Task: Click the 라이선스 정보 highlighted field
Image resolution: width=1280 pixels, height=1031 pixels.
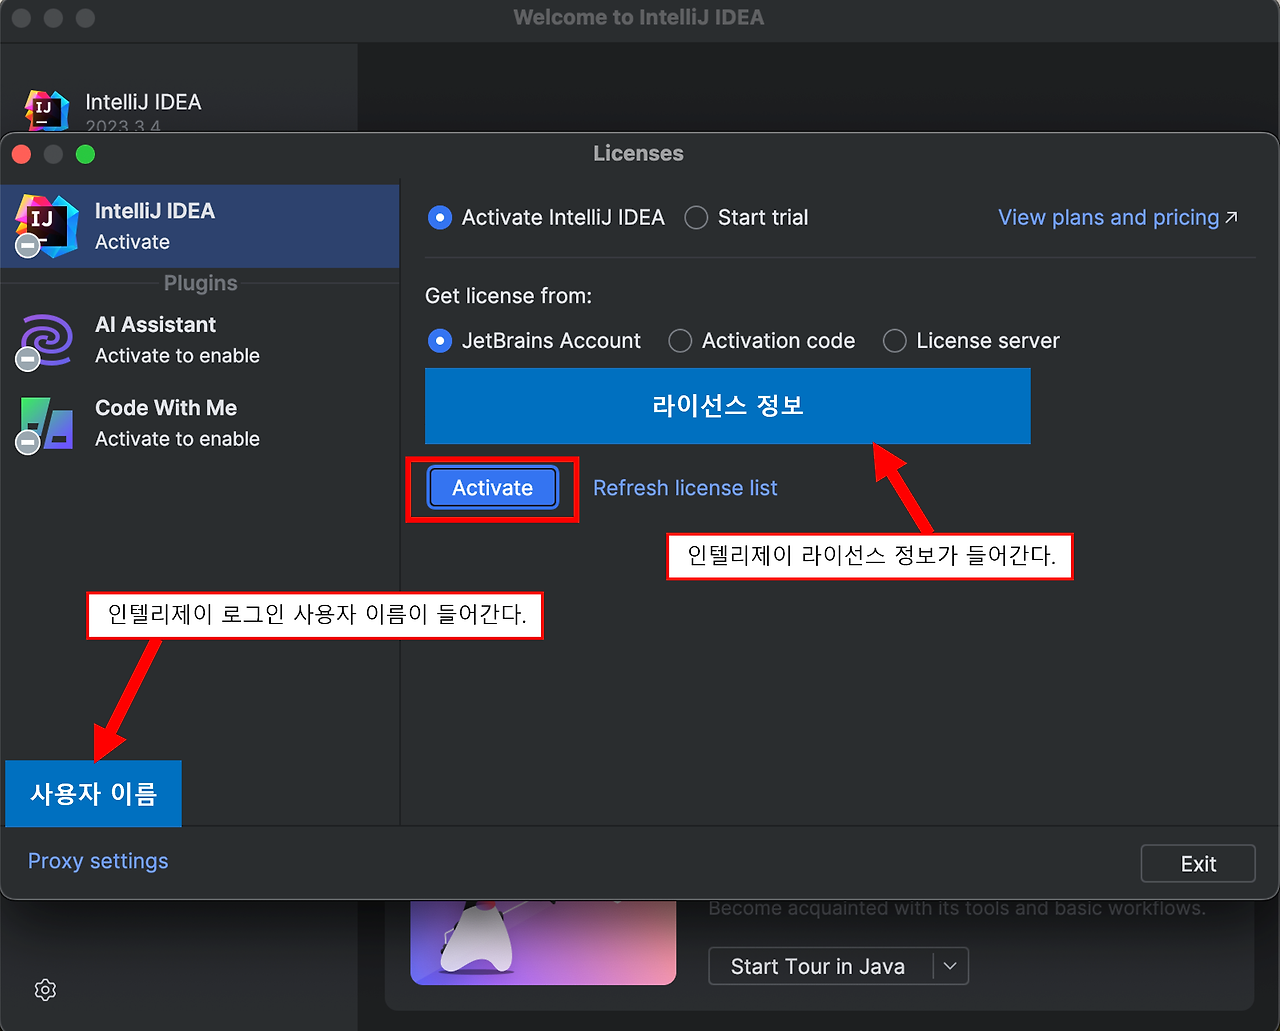Action: point(727,406)
